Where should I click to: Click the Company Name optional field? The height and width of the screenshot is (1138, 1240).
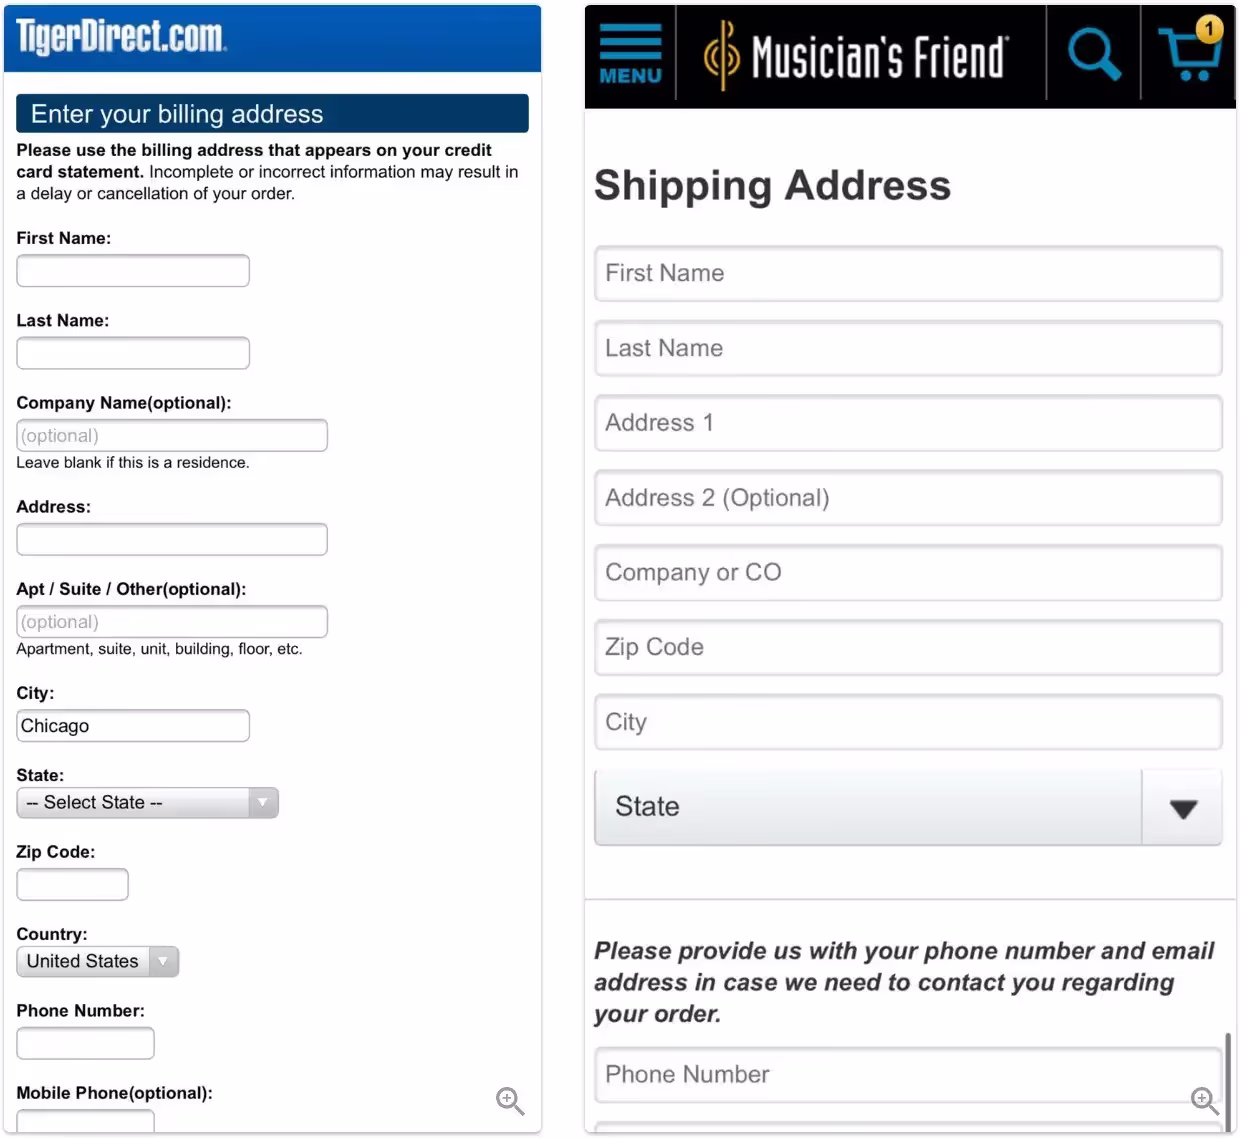[x=172, y=436]
